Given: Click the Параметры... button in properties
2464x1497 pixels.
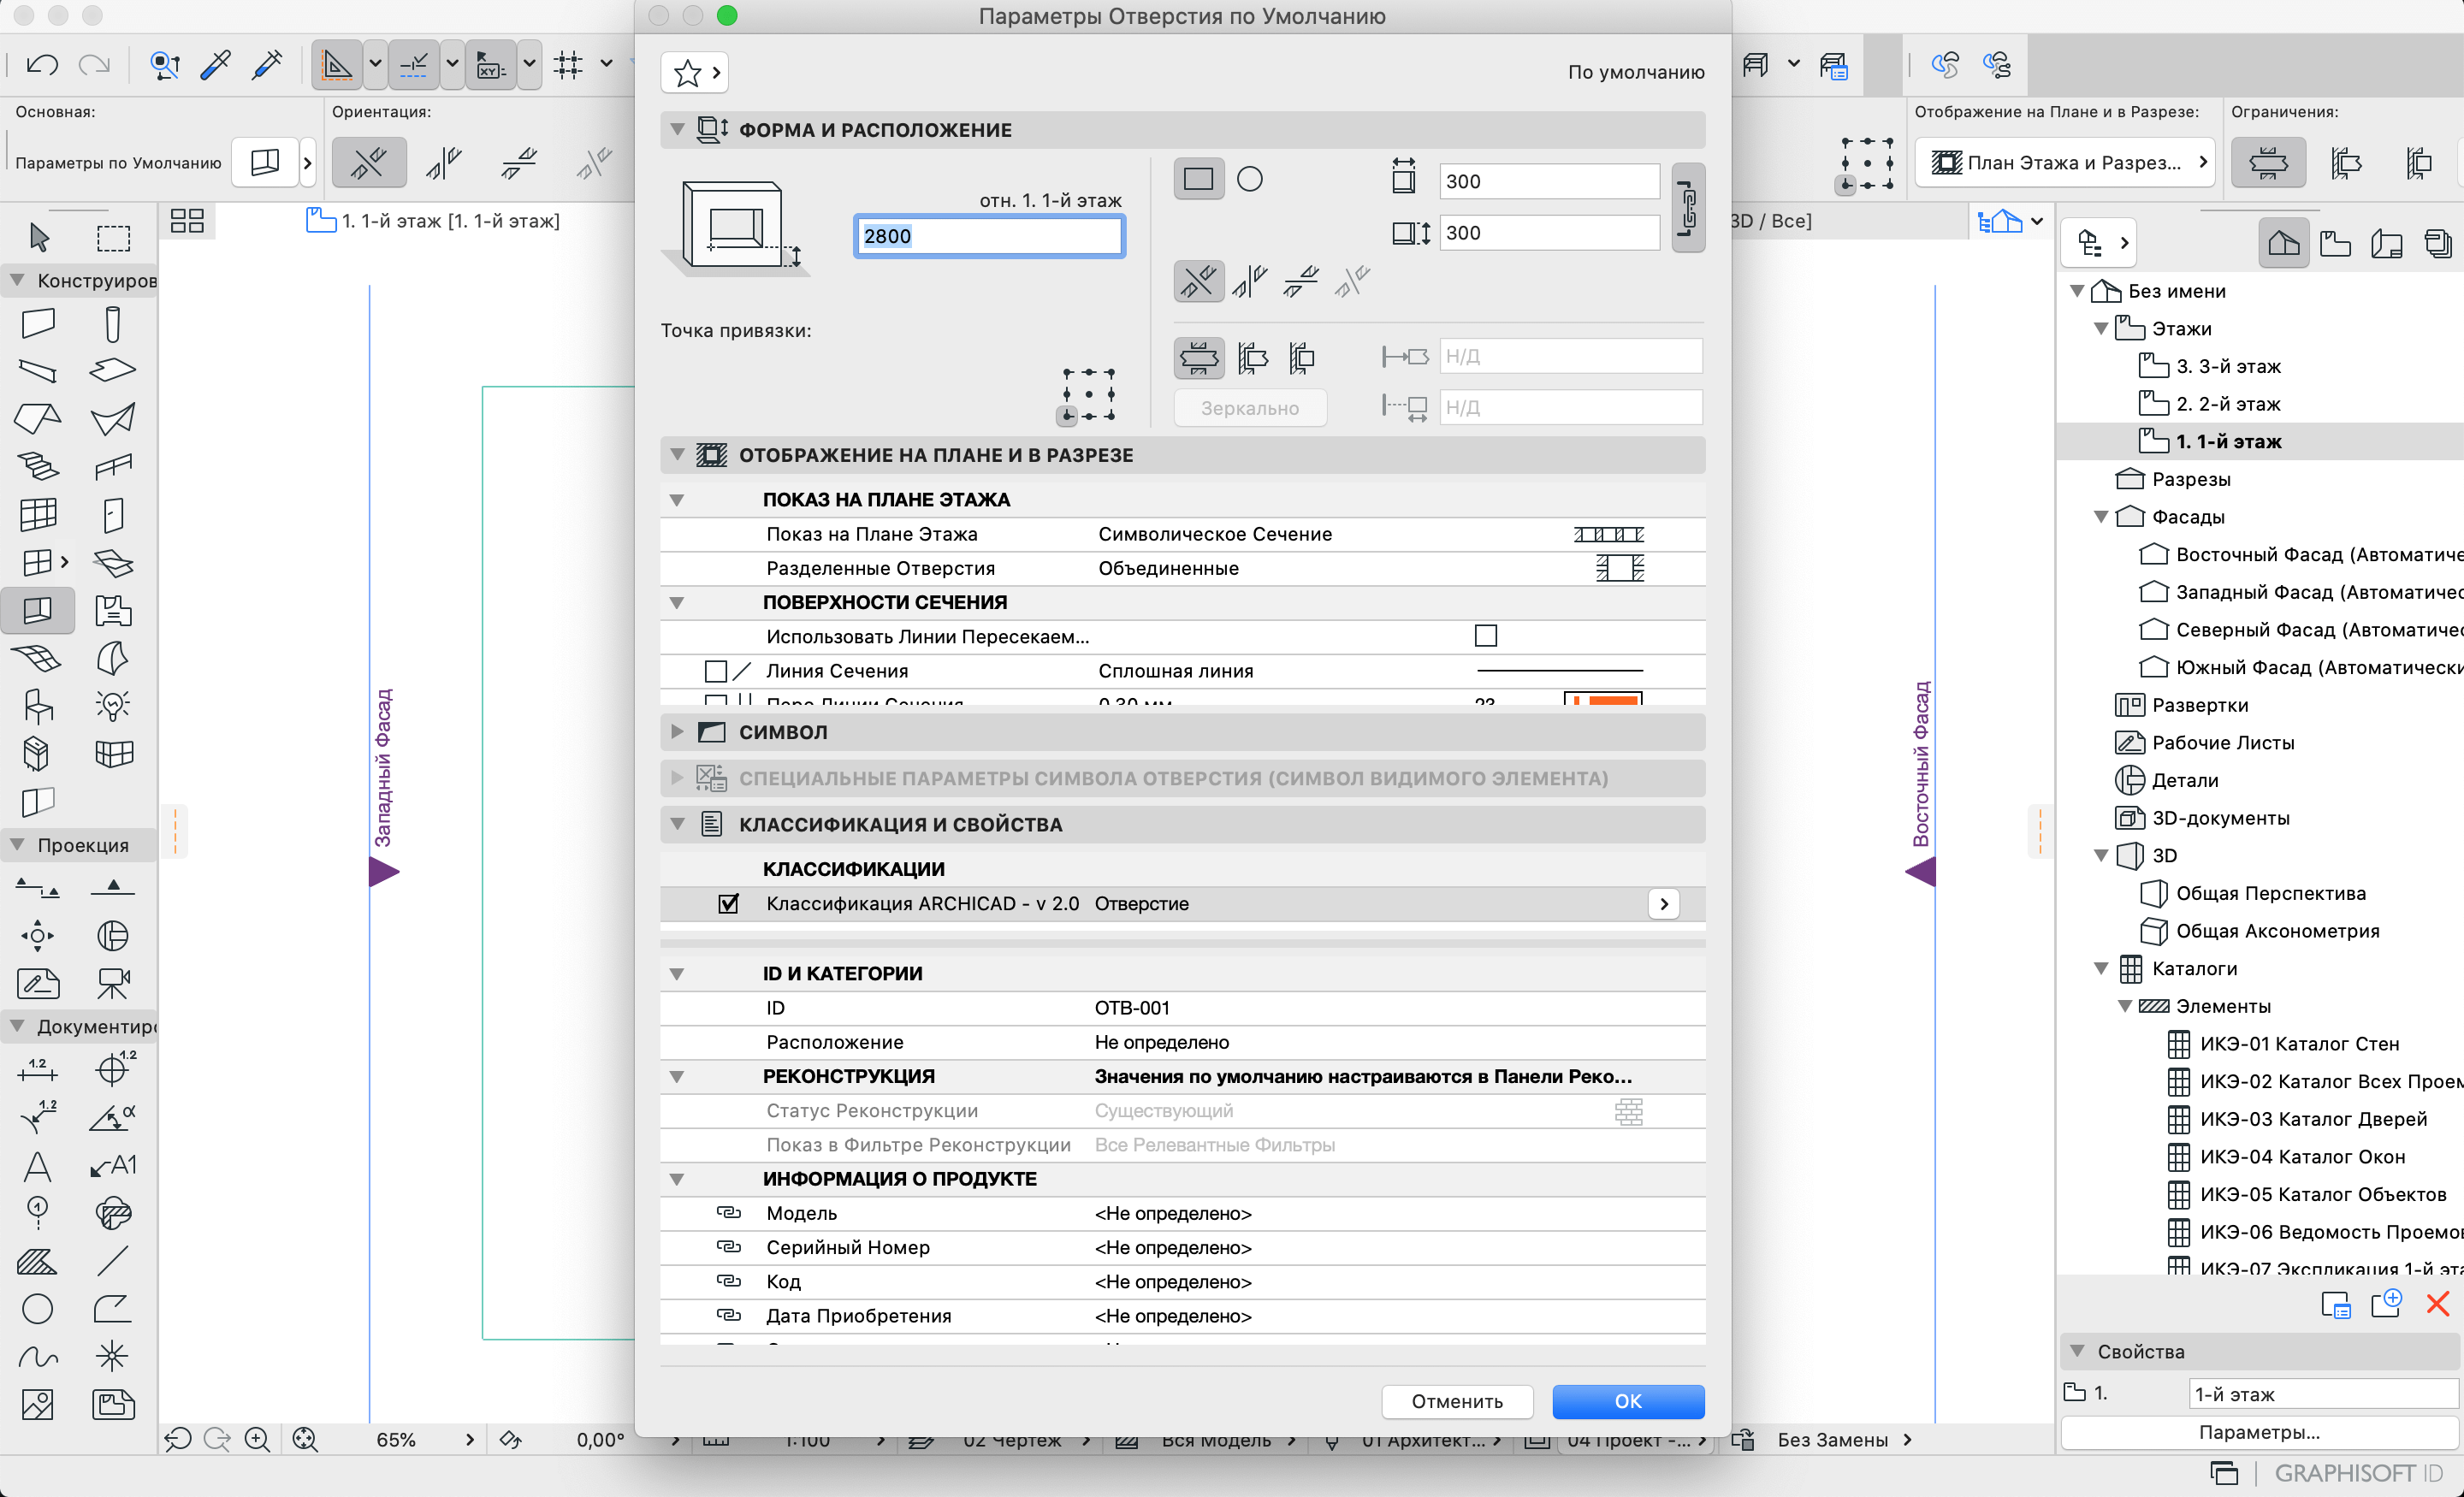Looking at the screenshot, I should coord(2259,1432).
